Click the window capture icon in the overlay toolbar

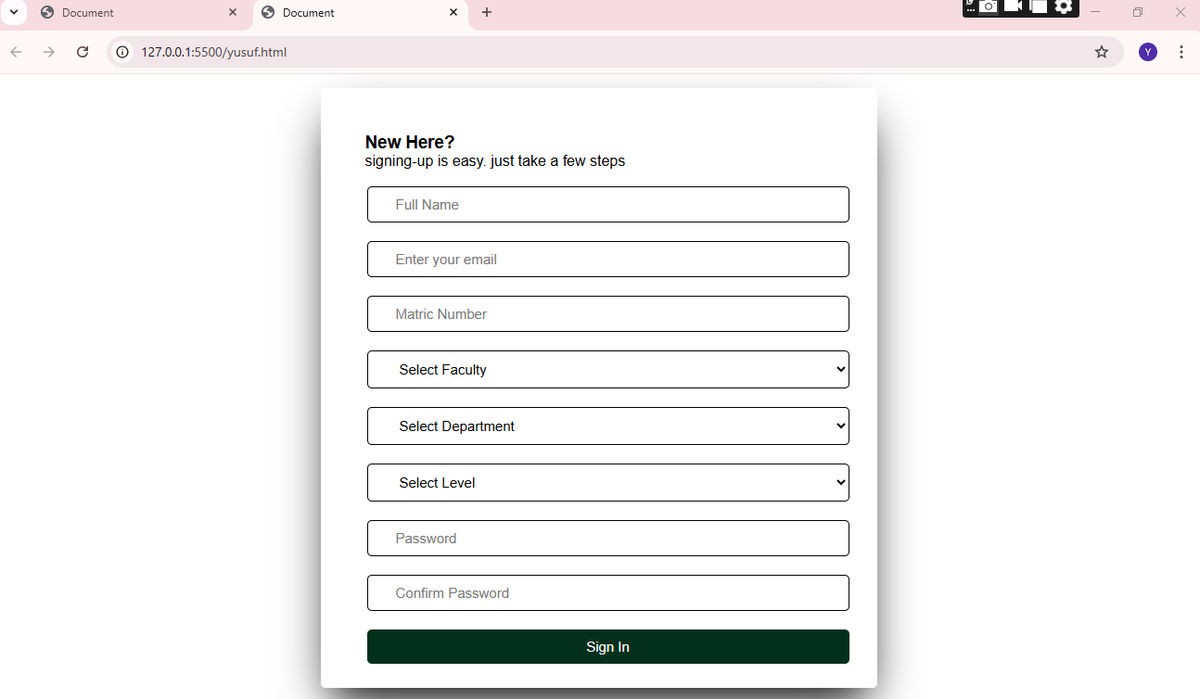1039,7
